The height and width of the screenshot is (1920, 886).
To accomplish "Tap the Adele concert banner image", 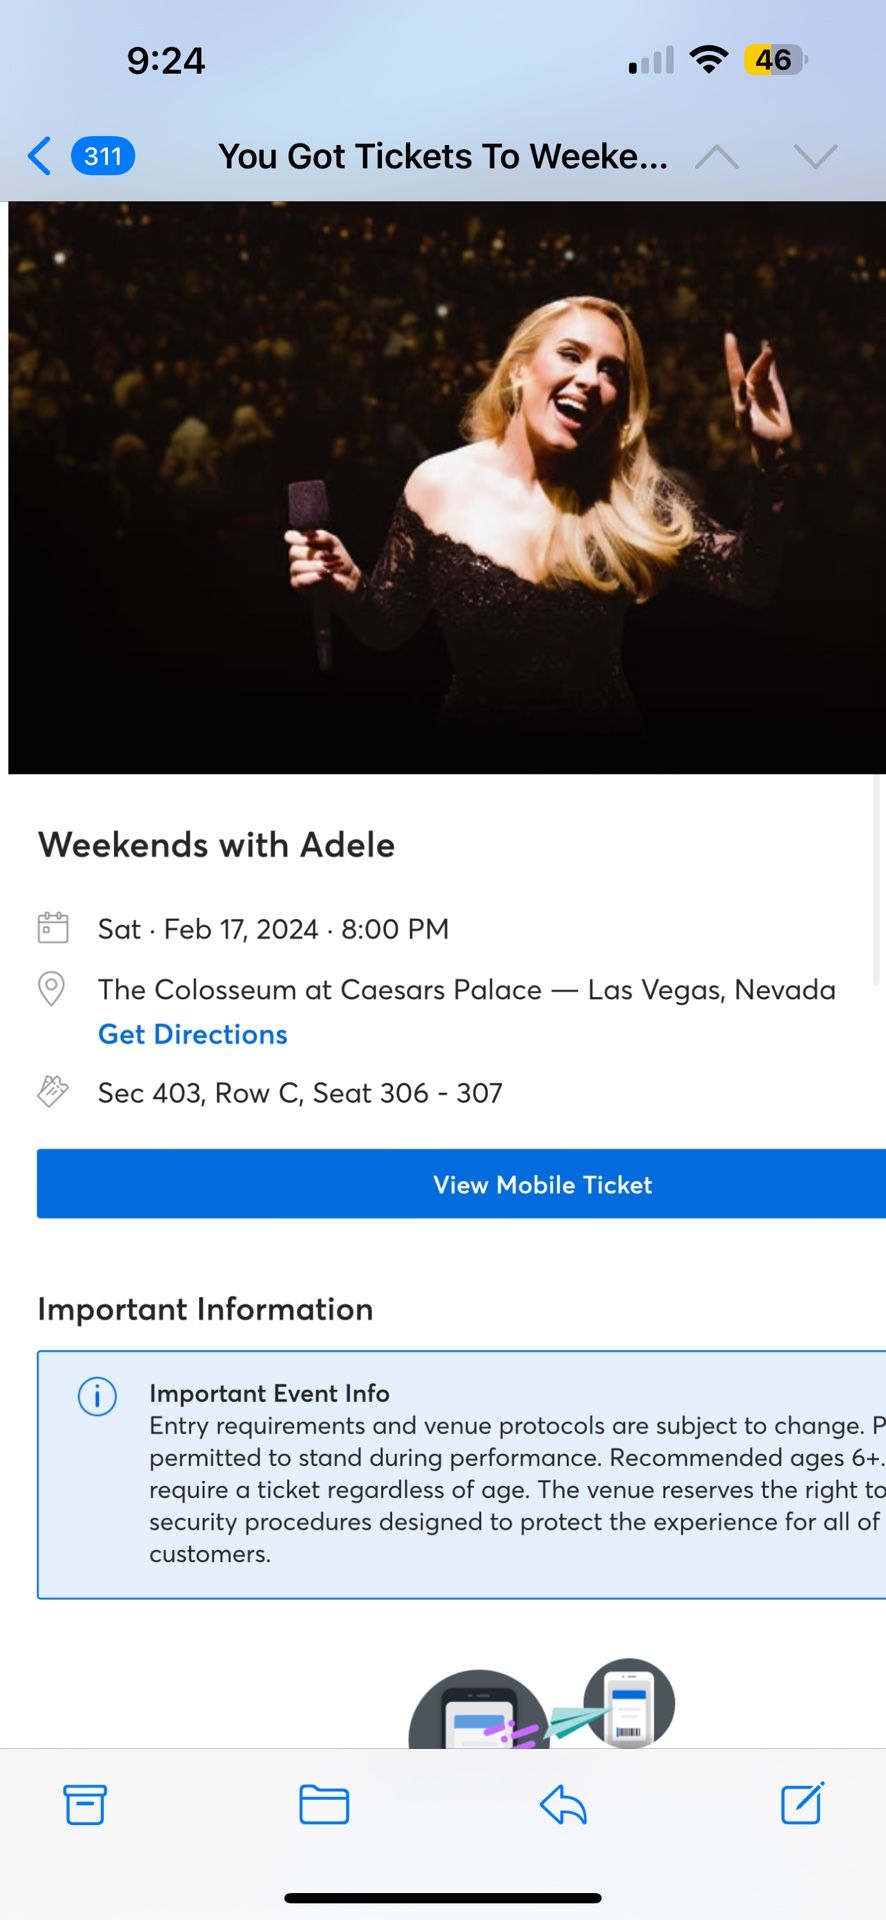I will coord(446,487).
